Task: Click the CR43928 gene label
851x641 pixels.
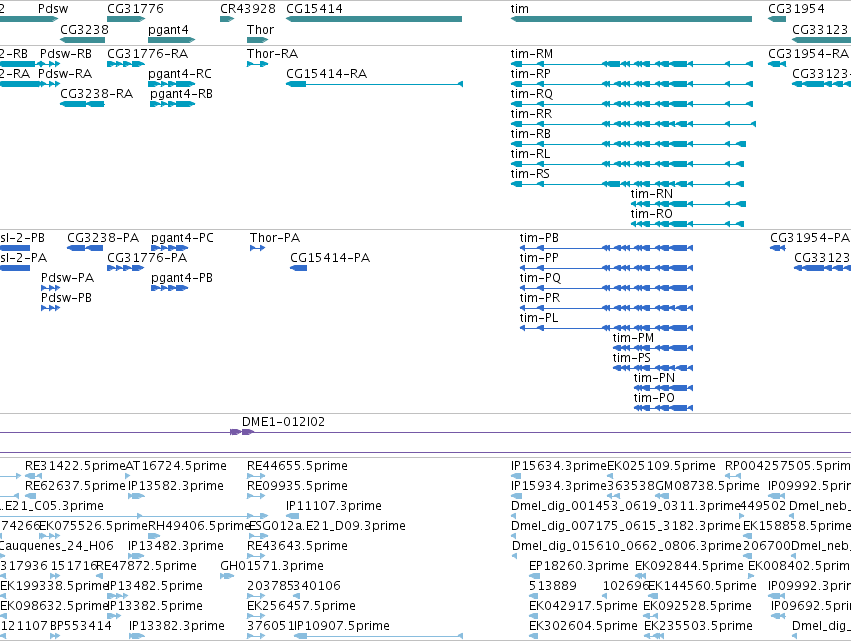Action: [x=248, y=9]
